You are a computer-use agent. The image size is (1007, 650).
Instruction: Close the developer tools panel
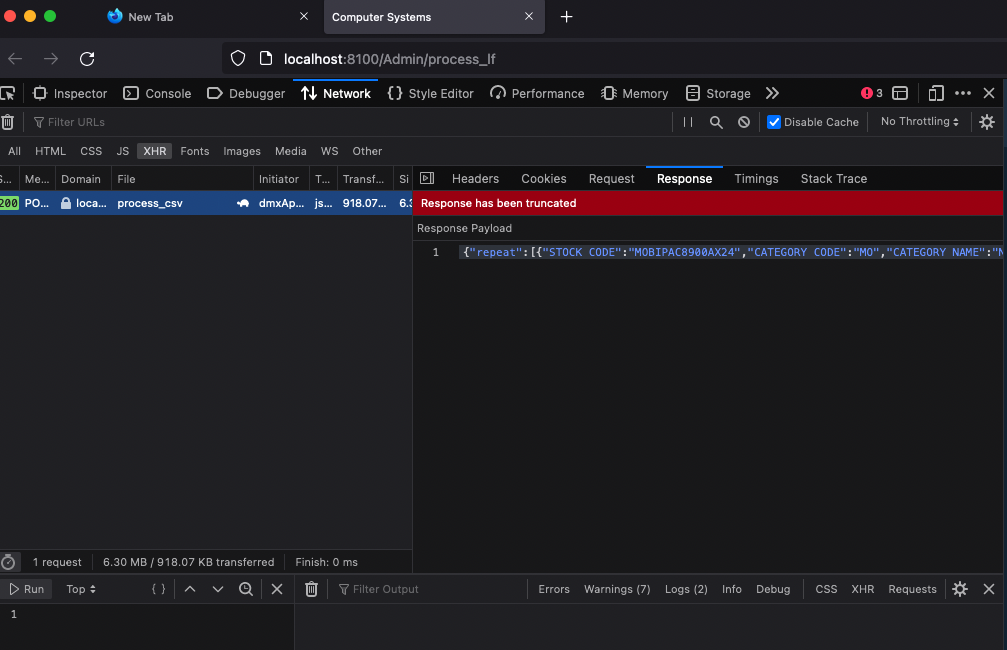(x=989, y=94)
